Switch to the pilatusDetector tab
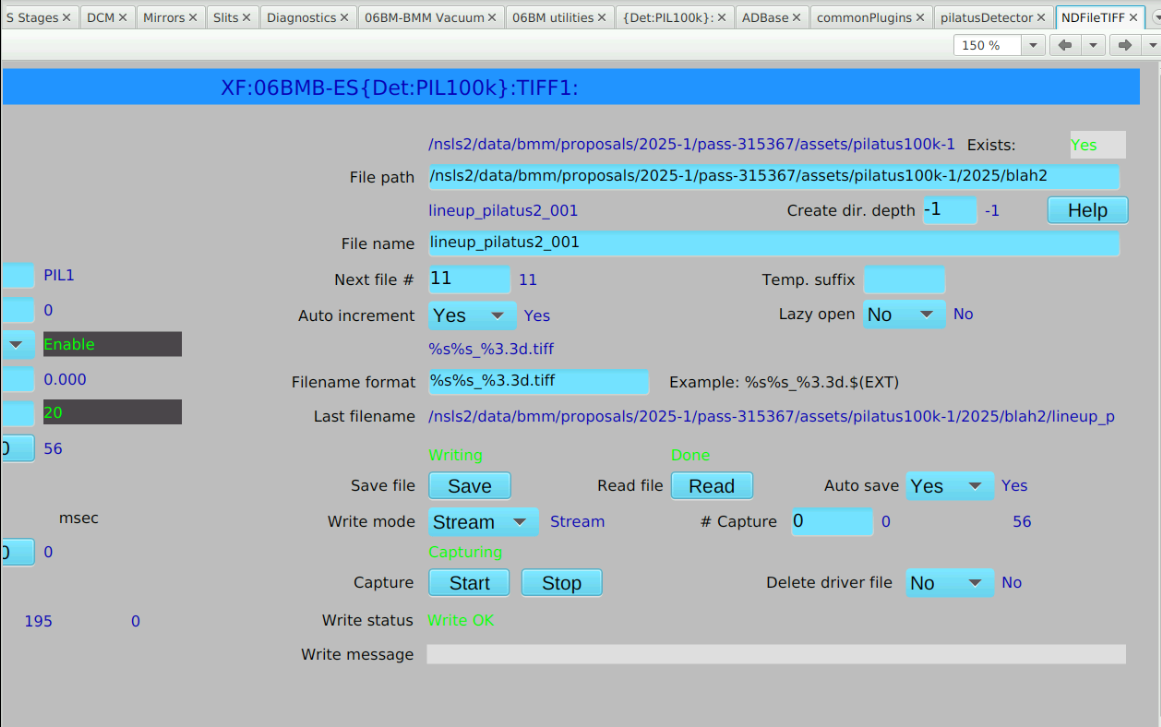Viewport: 1161px width, 727px height. tap(986, 17)
